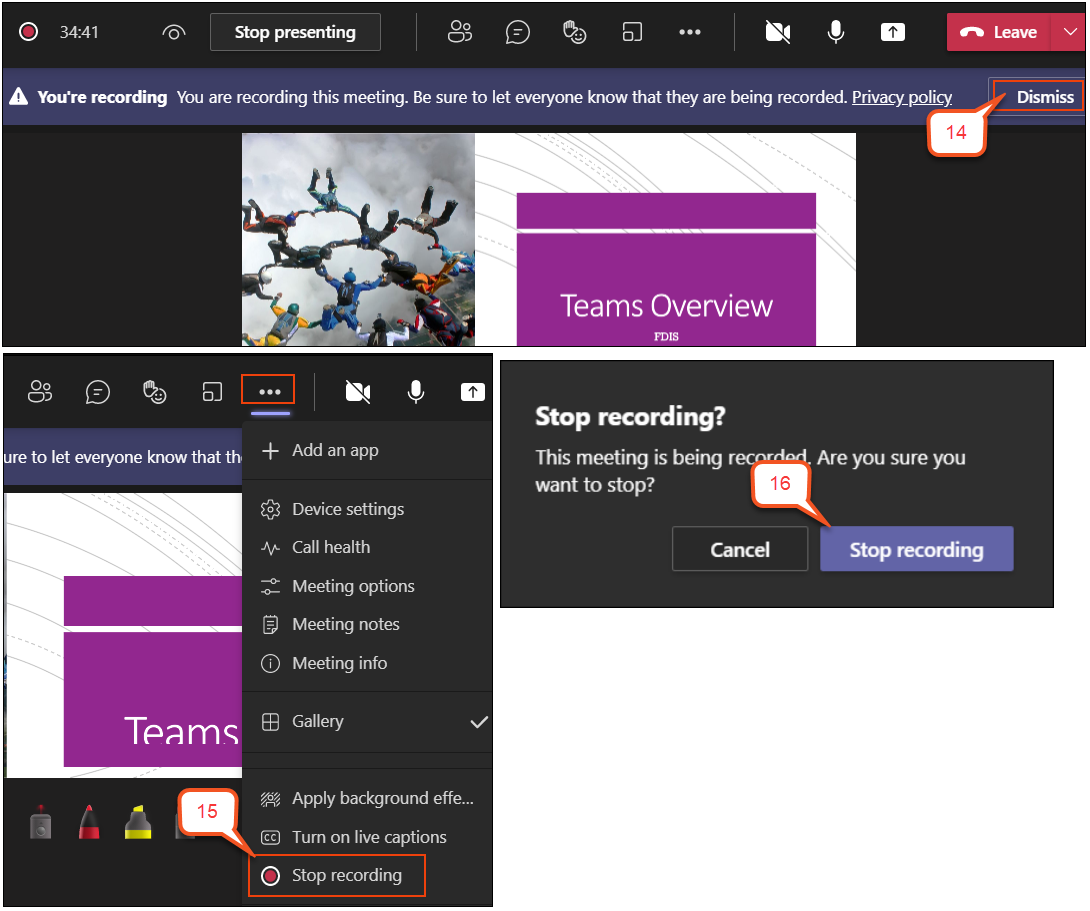Screen dimensions: 1090x911
Task: Open chat in the toolbar with Leave button
Action: pos(517,32)
